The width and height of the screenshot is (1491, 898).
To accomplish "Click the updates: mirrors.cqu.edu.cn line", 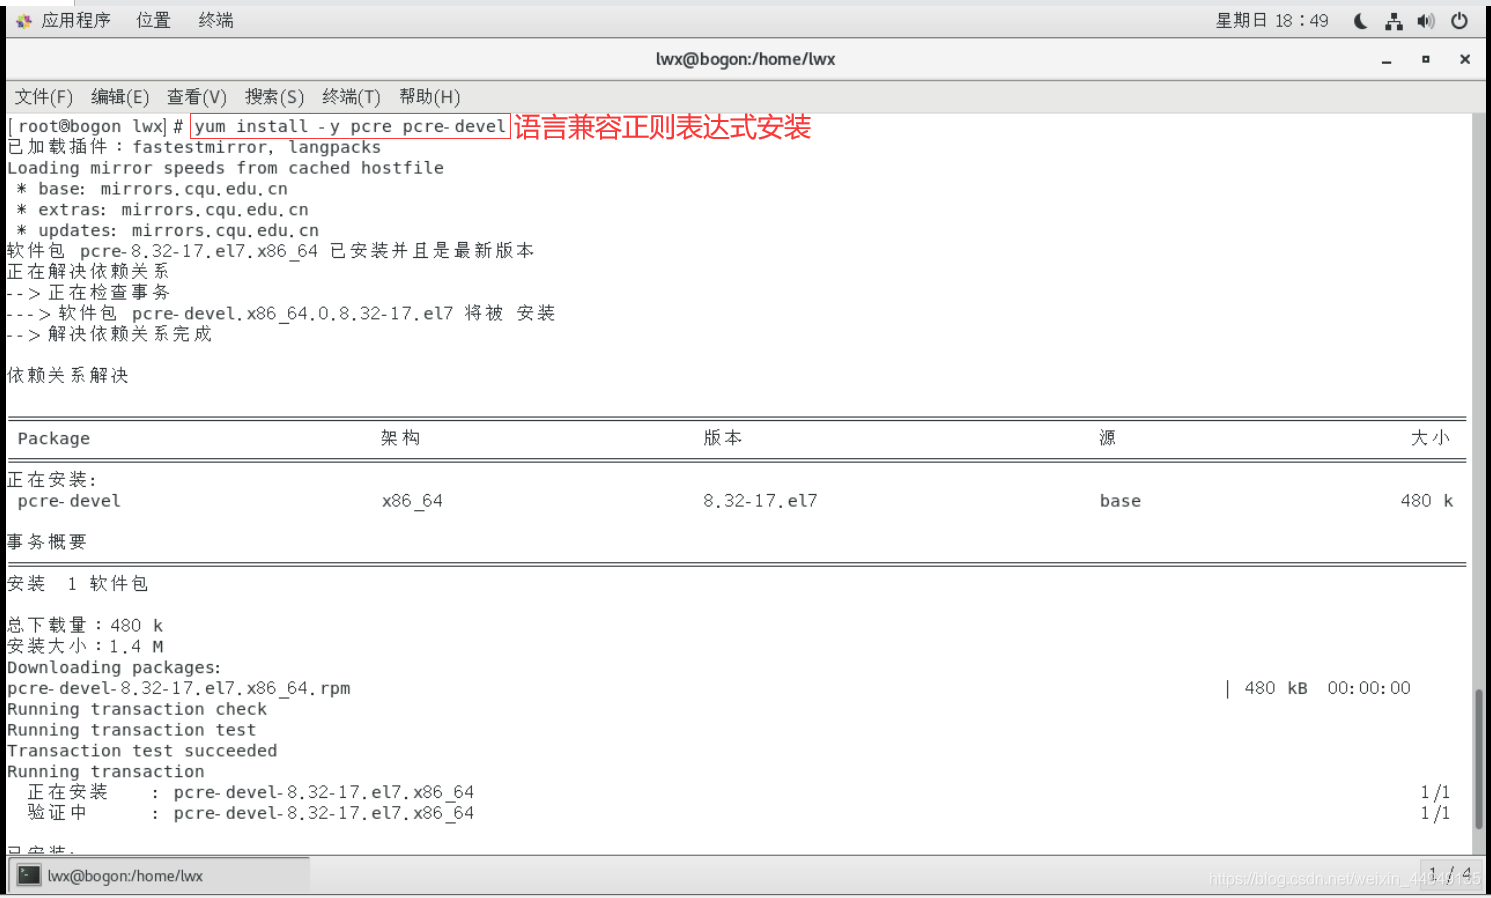I will (x=167, y=231).
